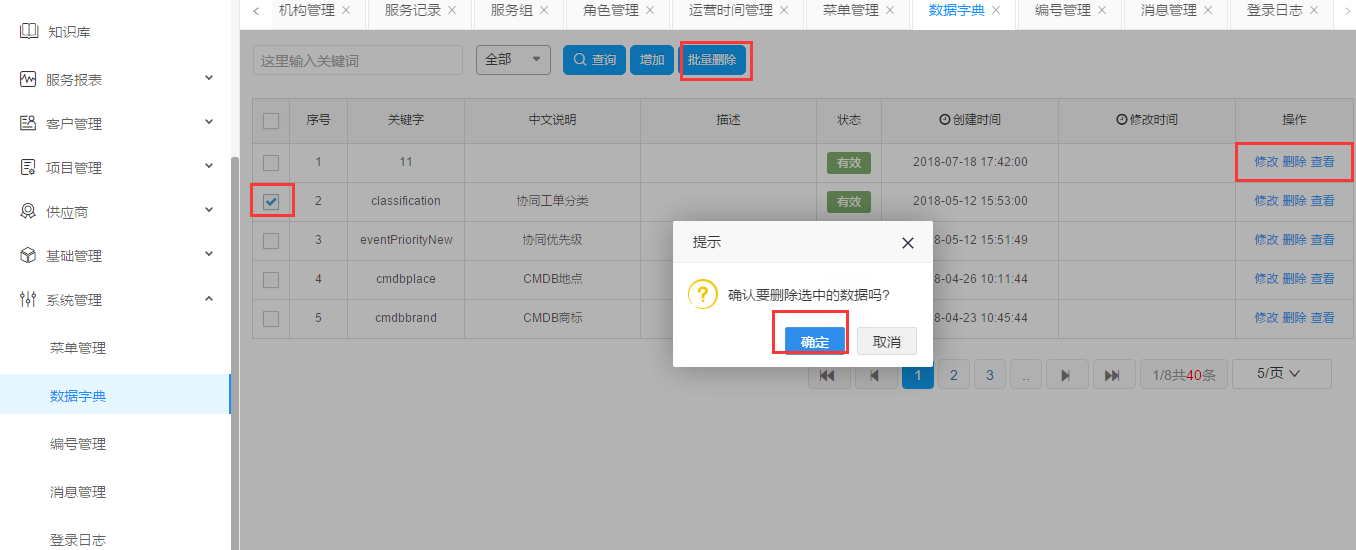Collapse the 系统管理 sidebar section
This screenshot has width=1356, height=550.
point(209,299)
